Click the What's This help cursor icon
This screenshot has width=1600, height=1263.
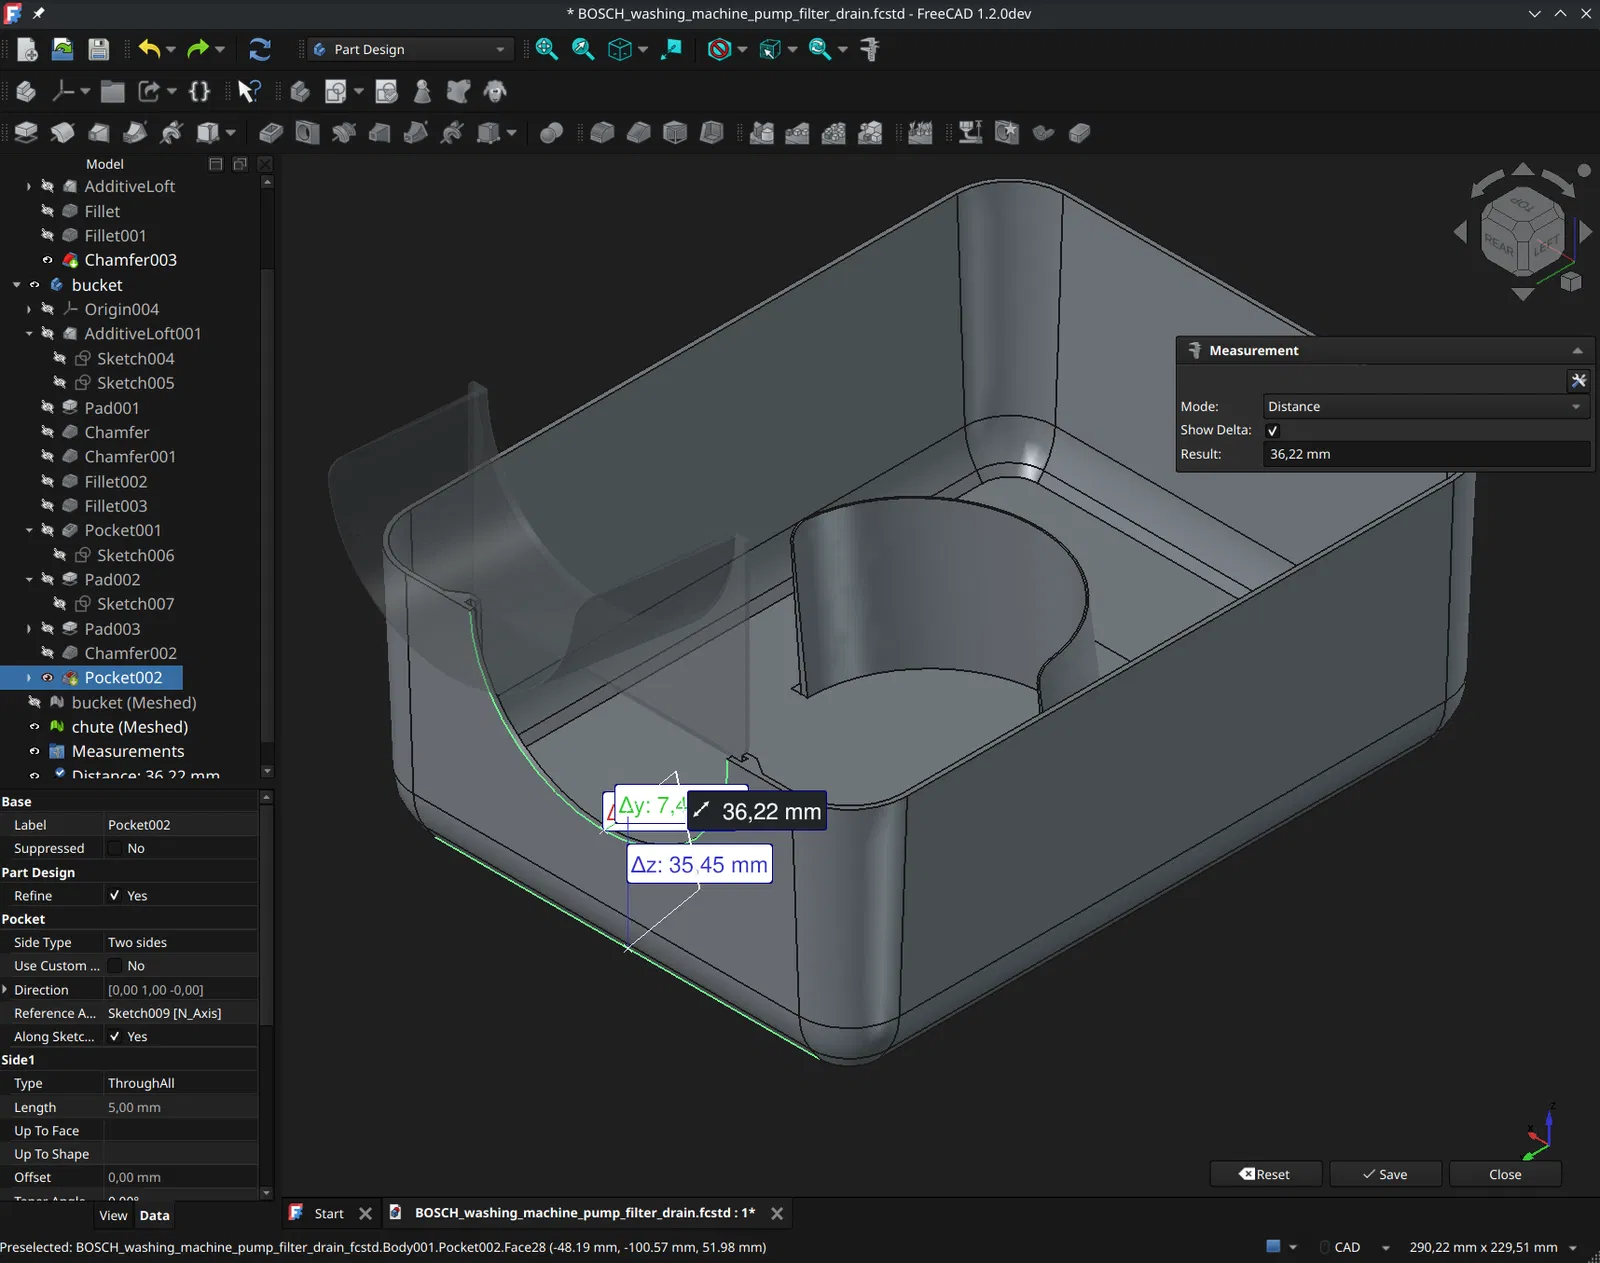249,92
